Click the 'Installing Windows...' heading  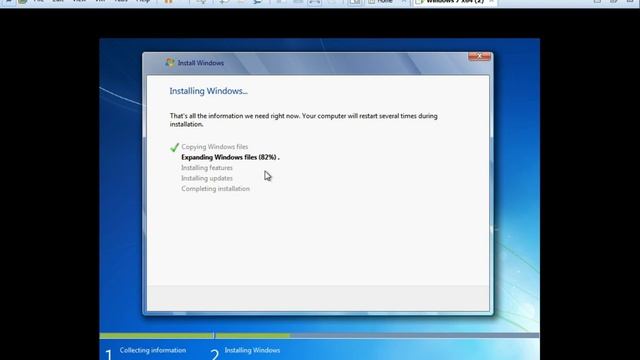point(209,91)
